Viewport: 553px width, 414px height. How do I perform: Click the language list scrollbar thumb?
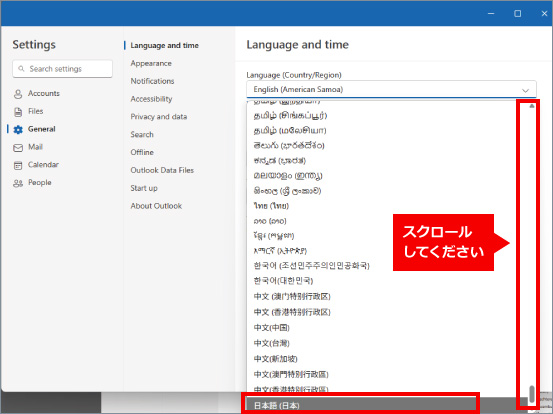tap(532, 394)
